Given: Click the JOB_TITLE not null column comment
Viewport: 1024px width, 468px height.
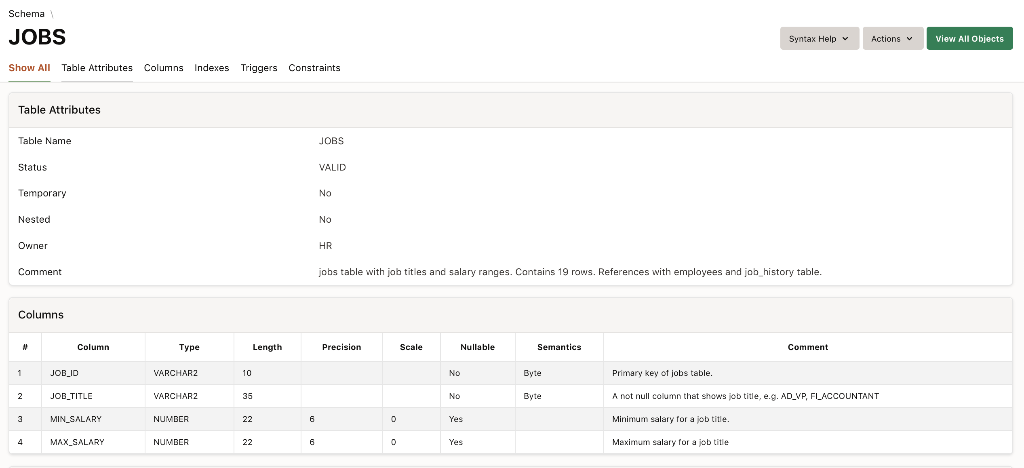Looking at the screenshot, I should click(x=745, y=396).
